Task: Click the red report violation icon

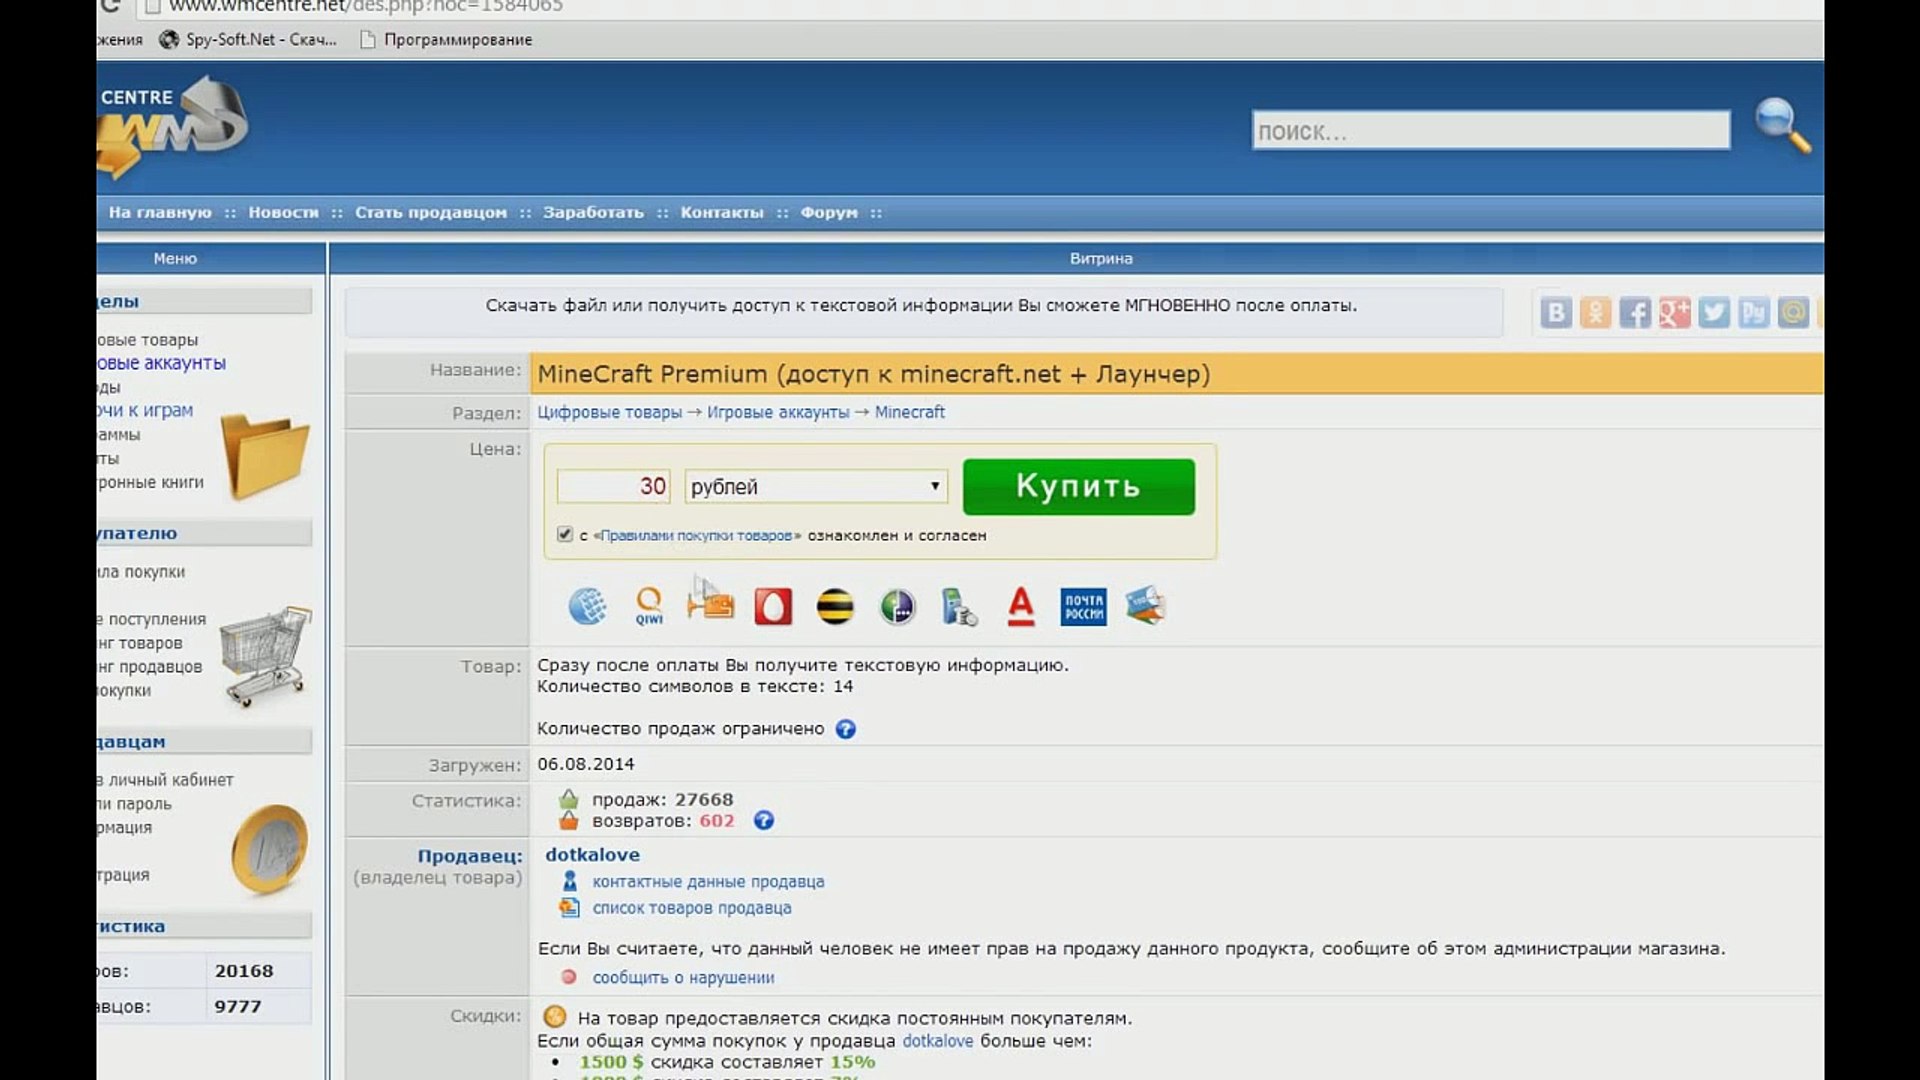Action: [x=568, y=977]
